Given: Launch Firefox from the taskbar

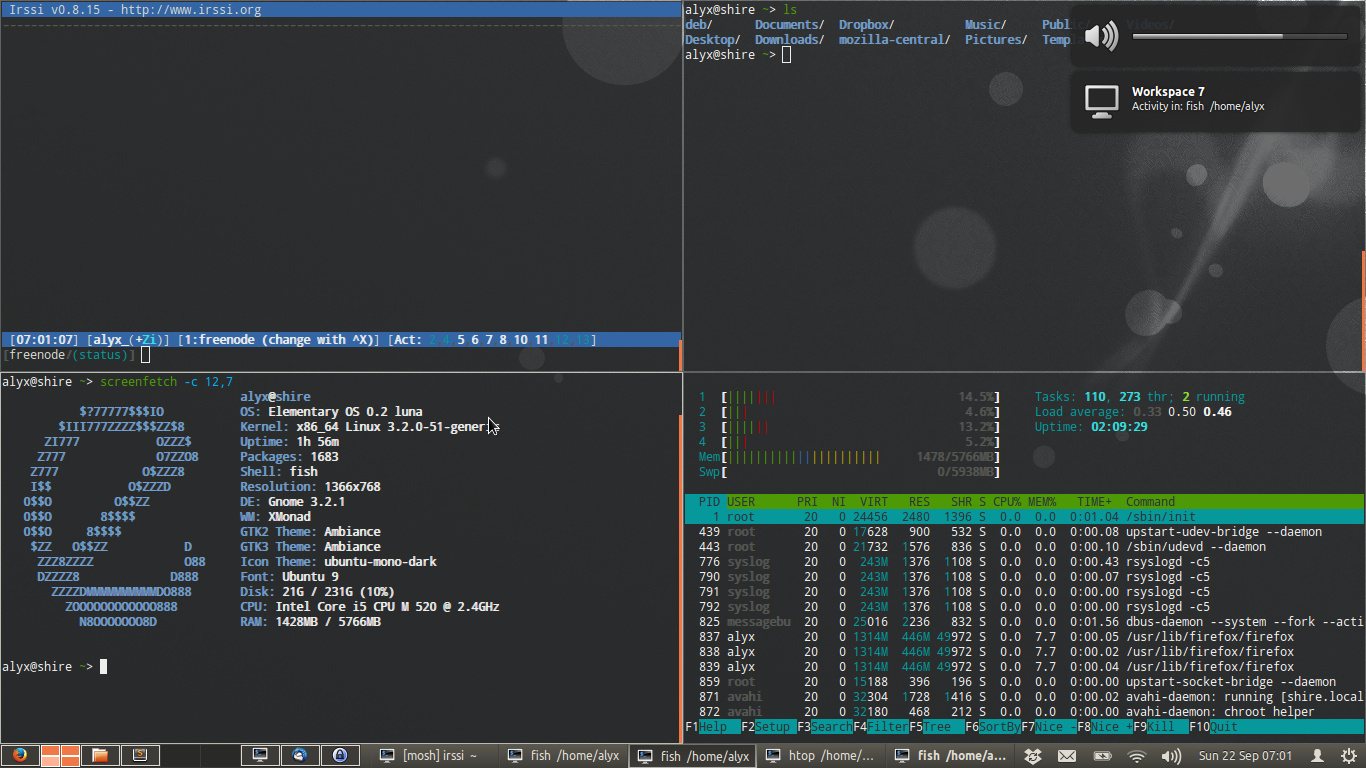Looking at the screenshot, I should tap(19, 755).
